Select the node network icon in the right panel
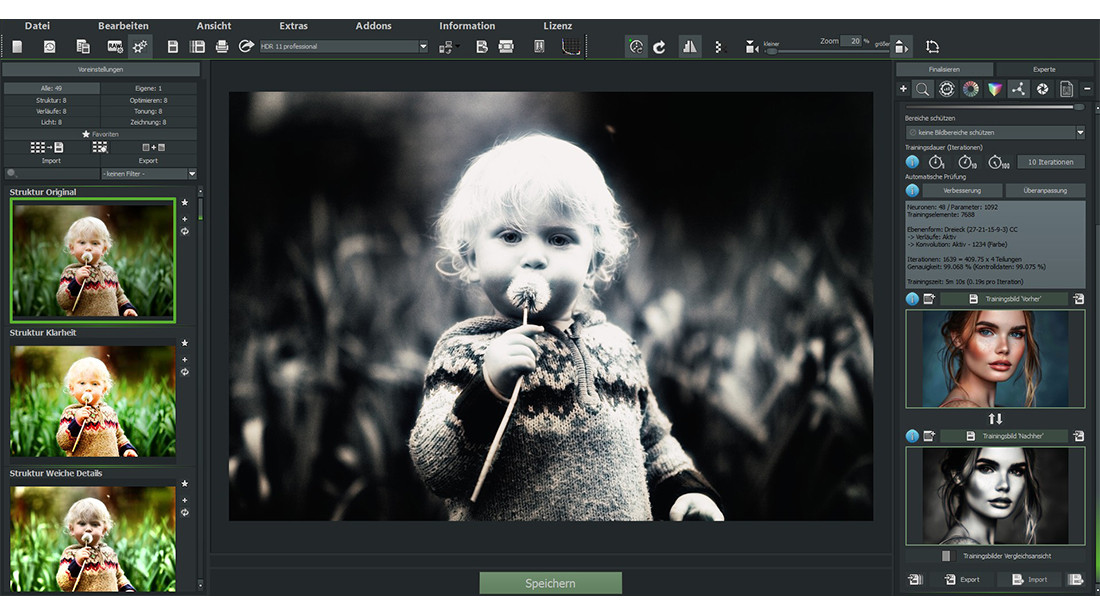 [x=1018, y=89]
